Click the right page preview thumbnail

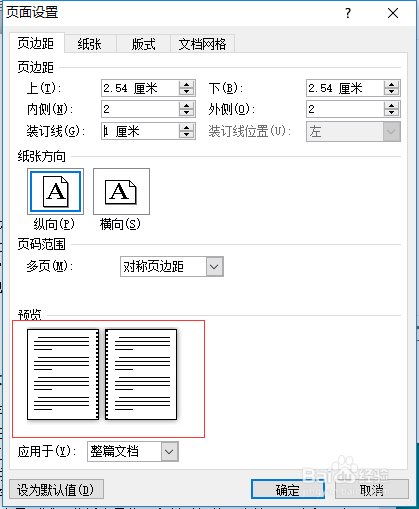[141, 374]
